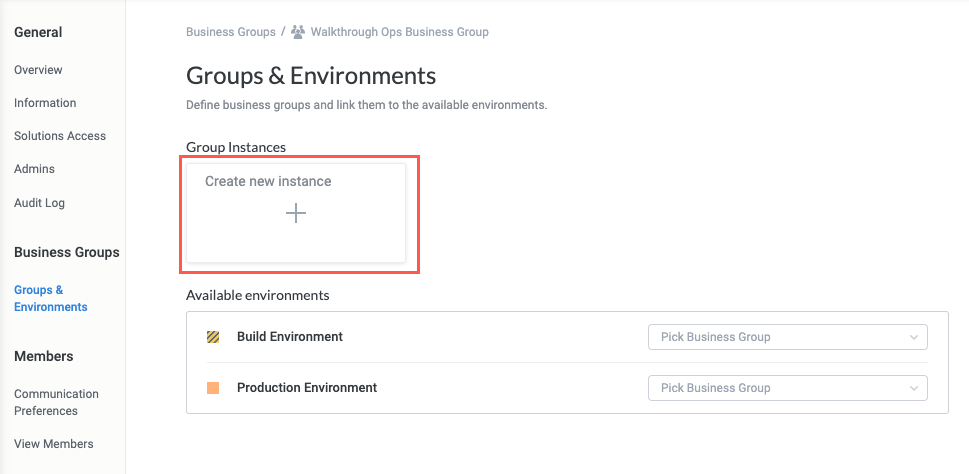Open the Audit Log page
This screenshot has height=474, width=969.
[40, 203]
